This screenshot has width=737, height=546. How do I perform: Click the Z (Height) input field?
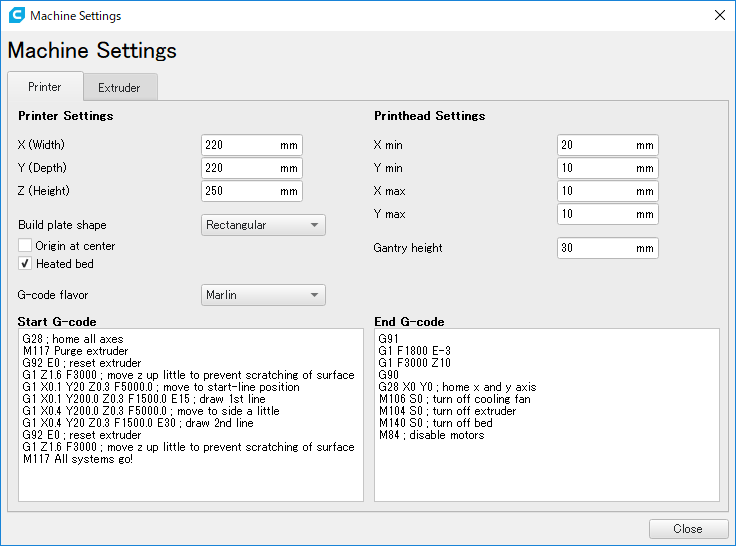[x=252, y=191]
